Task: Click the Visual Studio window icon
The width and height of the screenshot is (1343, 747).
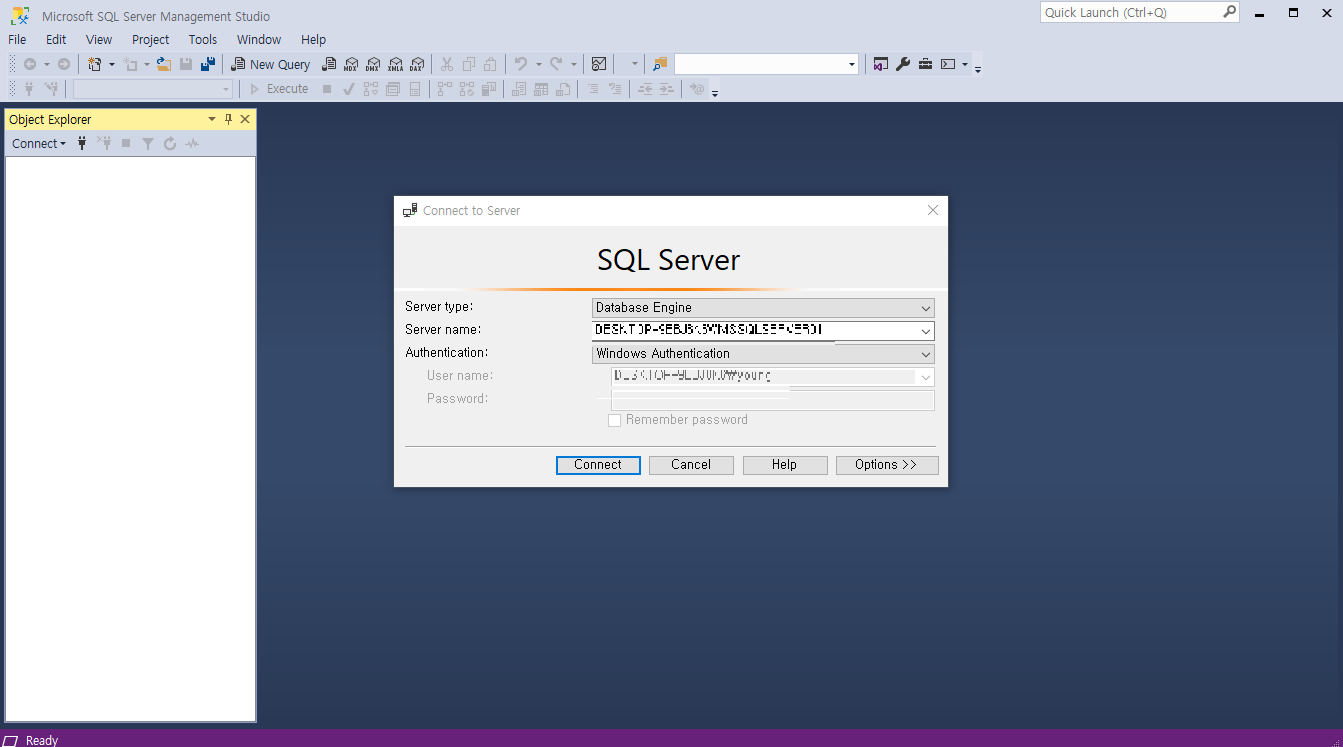Action: pos(881,64)
